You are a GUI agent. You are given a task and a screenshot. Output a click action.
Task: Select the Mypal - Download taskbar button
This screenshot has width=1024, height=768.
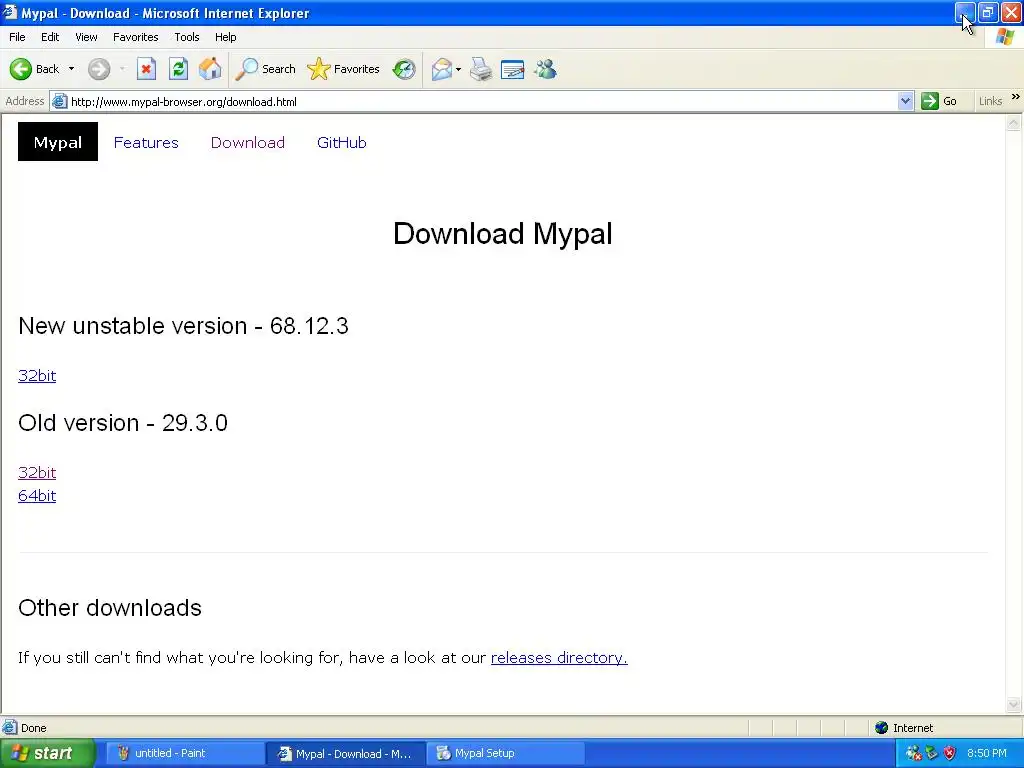[346, 753]
